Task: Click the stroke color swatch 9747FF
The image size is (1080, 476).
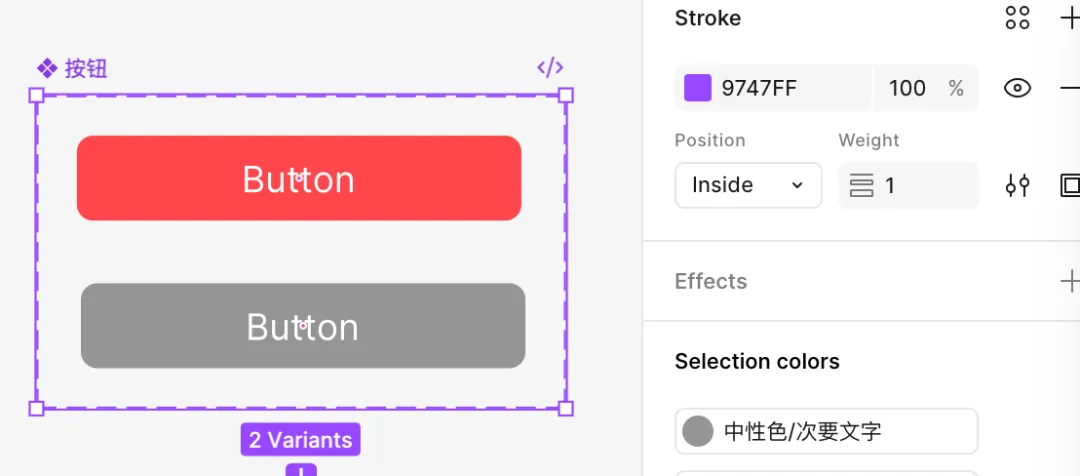Action: pyautogui.click(x=697, y=88)
